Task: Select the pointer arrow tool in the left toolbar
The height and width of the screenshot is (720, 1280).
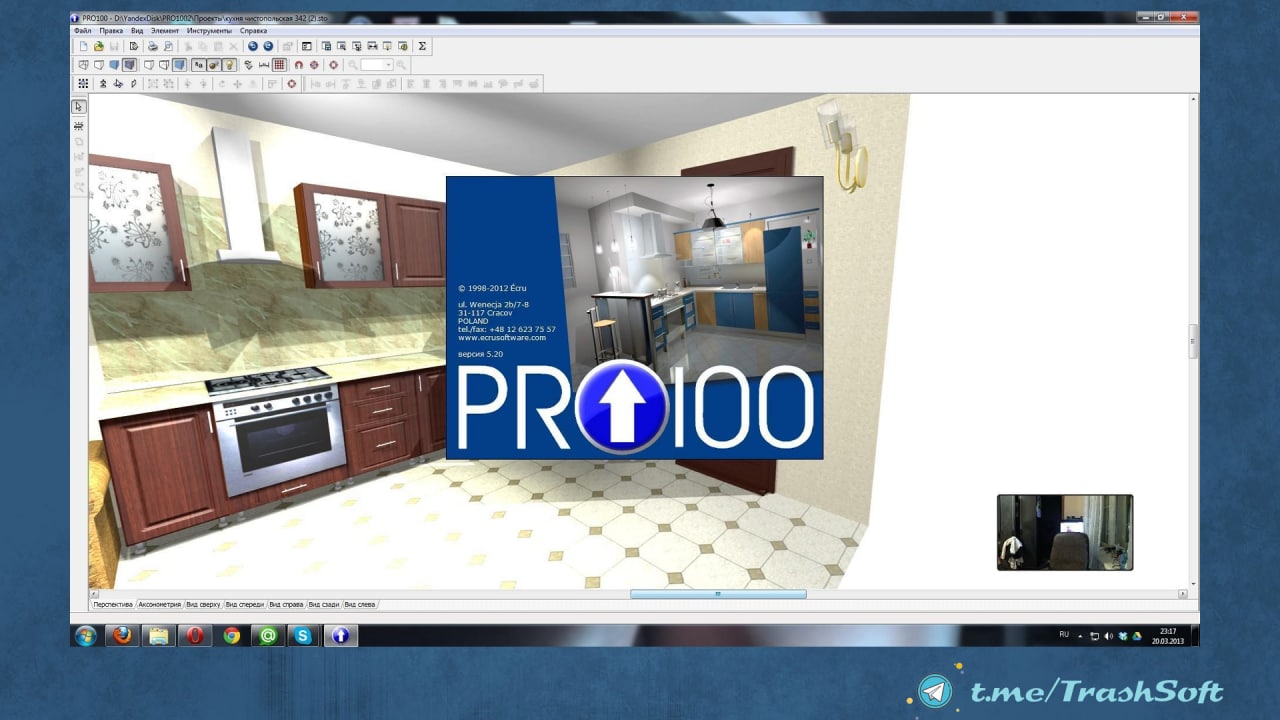Action: (x=79, y=107)
